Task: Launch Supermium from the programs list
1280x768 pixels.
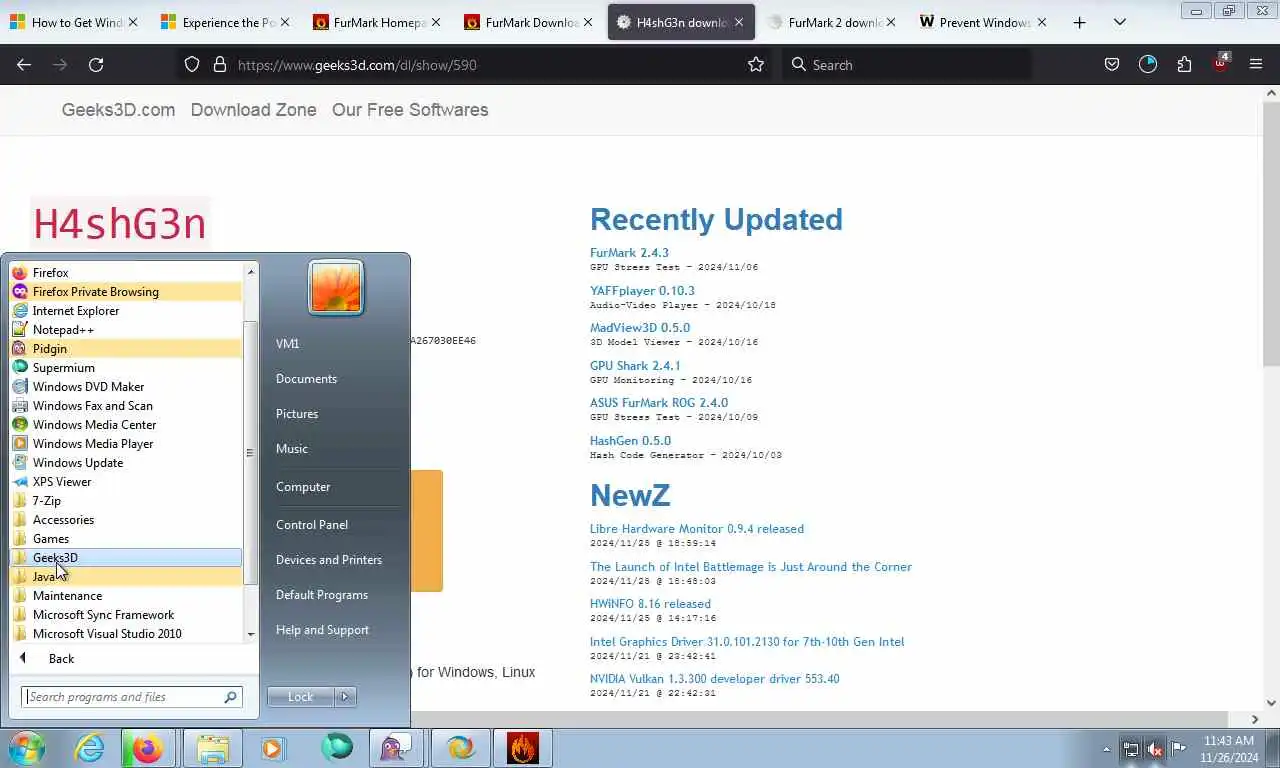Action: click(x=125, y=368)
